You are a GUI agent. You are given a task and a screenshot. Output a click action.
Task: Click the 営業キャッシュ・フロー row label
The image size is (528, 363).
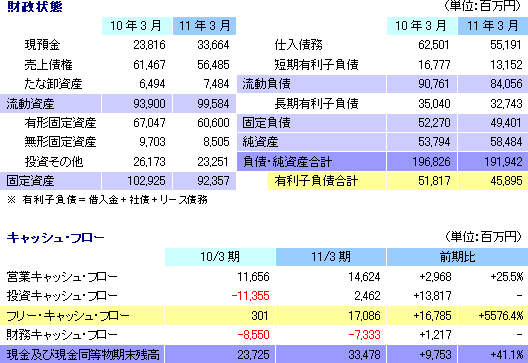62,277
